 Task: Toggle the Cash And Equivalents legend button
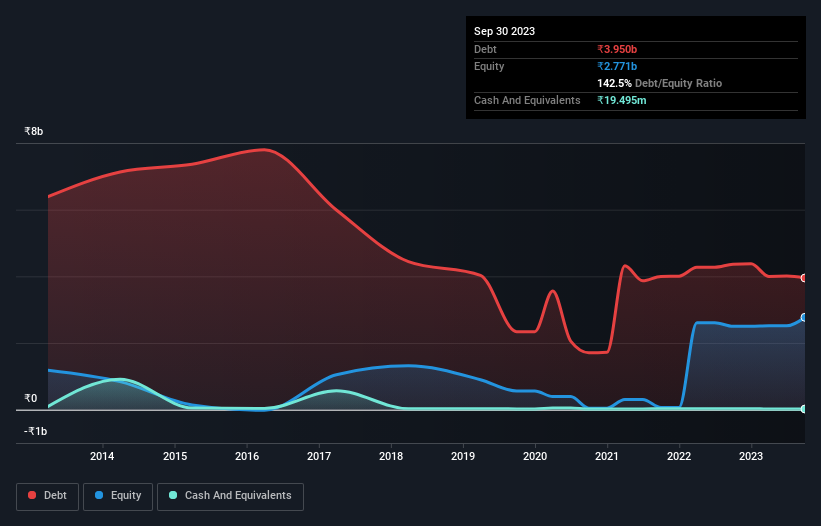coord(230,496)
